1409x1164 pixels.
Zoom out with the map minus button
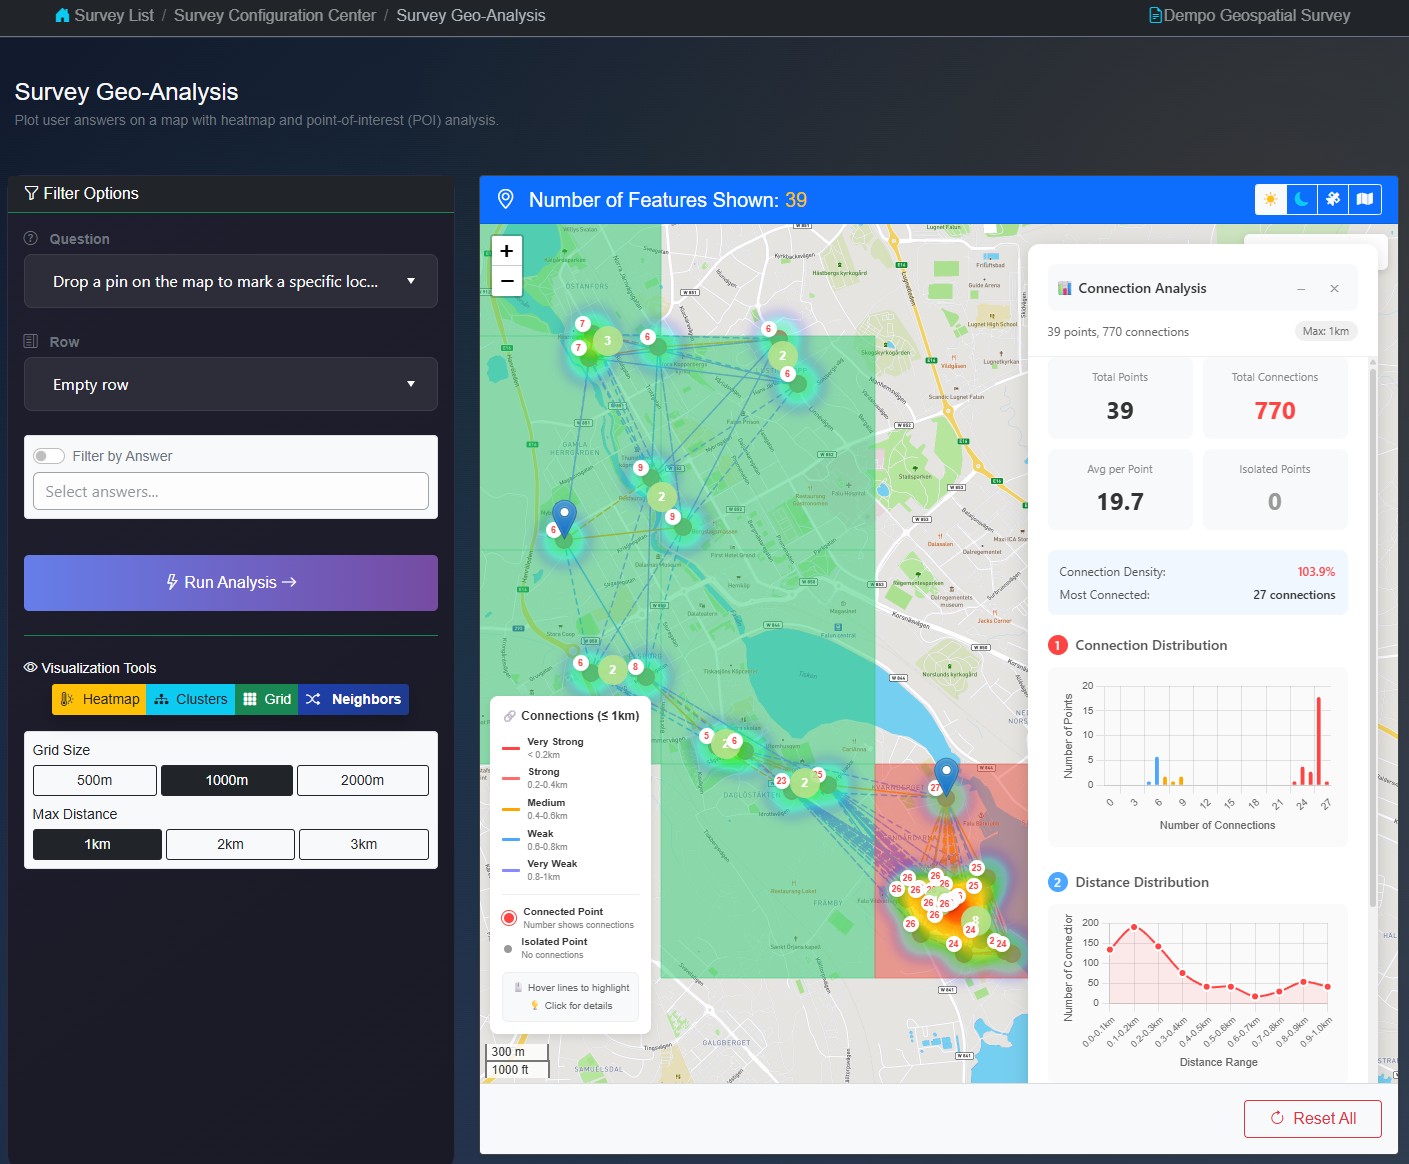(x=507, y=282)
